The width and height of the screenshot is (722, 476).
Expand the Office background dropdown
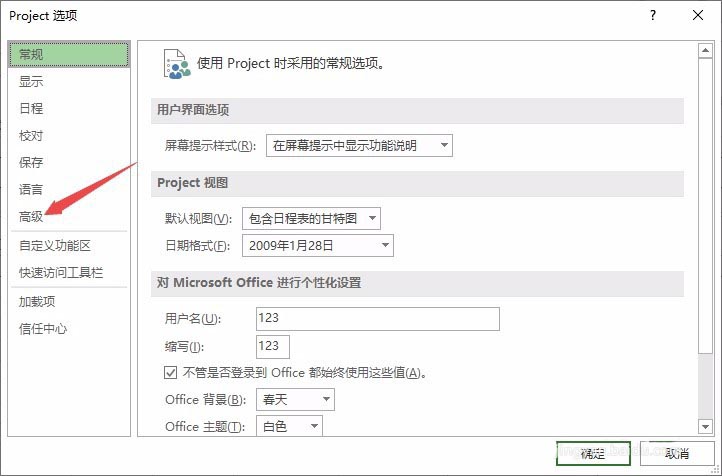(x=294, y=400)
